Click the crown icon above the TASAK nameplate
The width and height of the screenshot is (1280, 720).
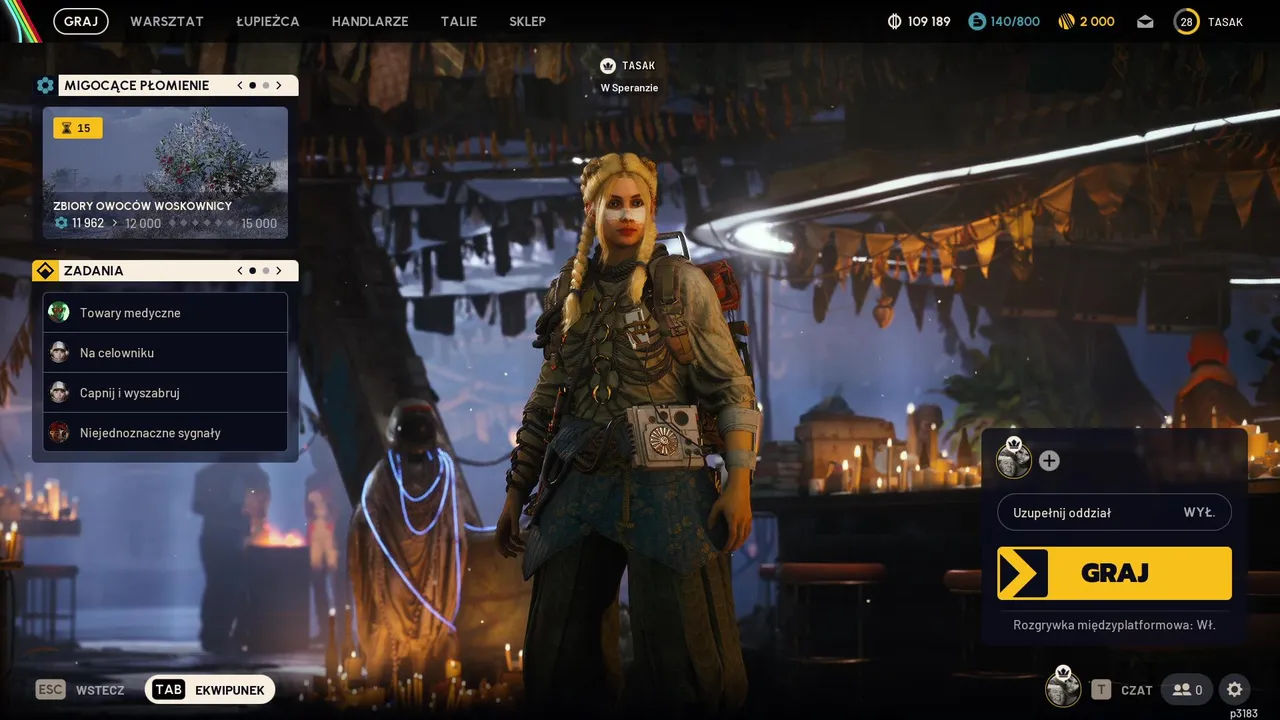pos(607,66)
